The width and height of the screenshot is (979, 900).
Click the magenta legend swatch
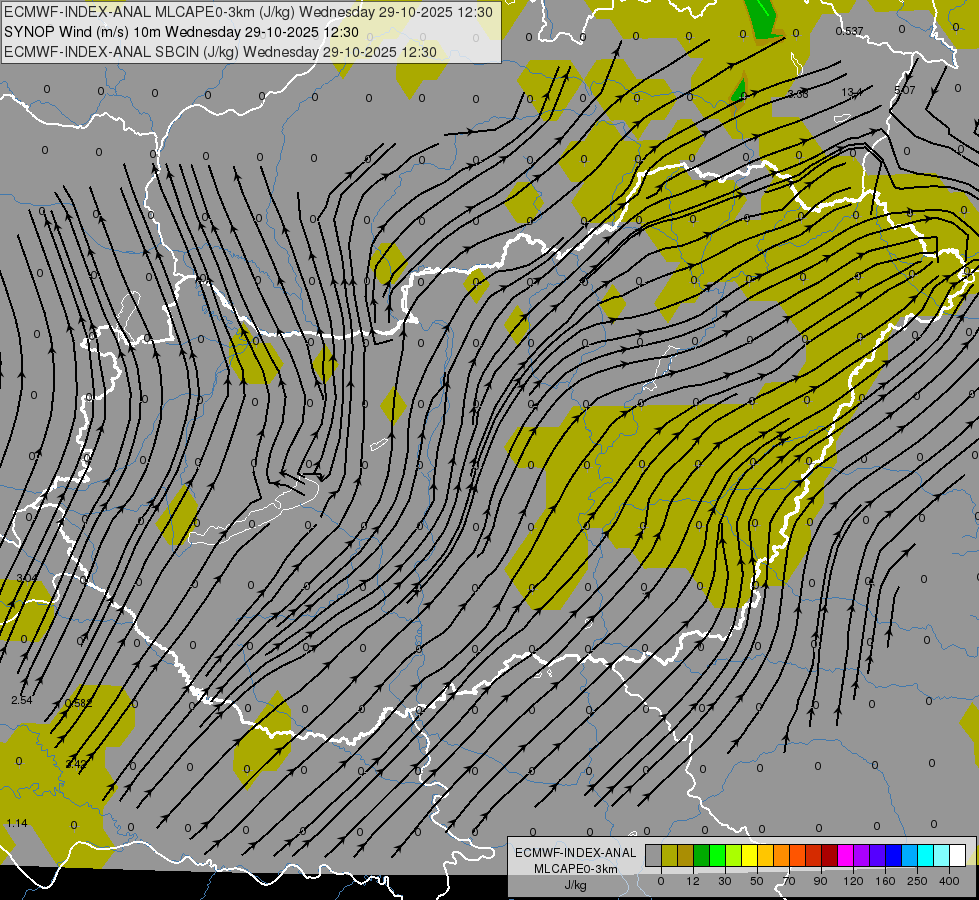846,855
